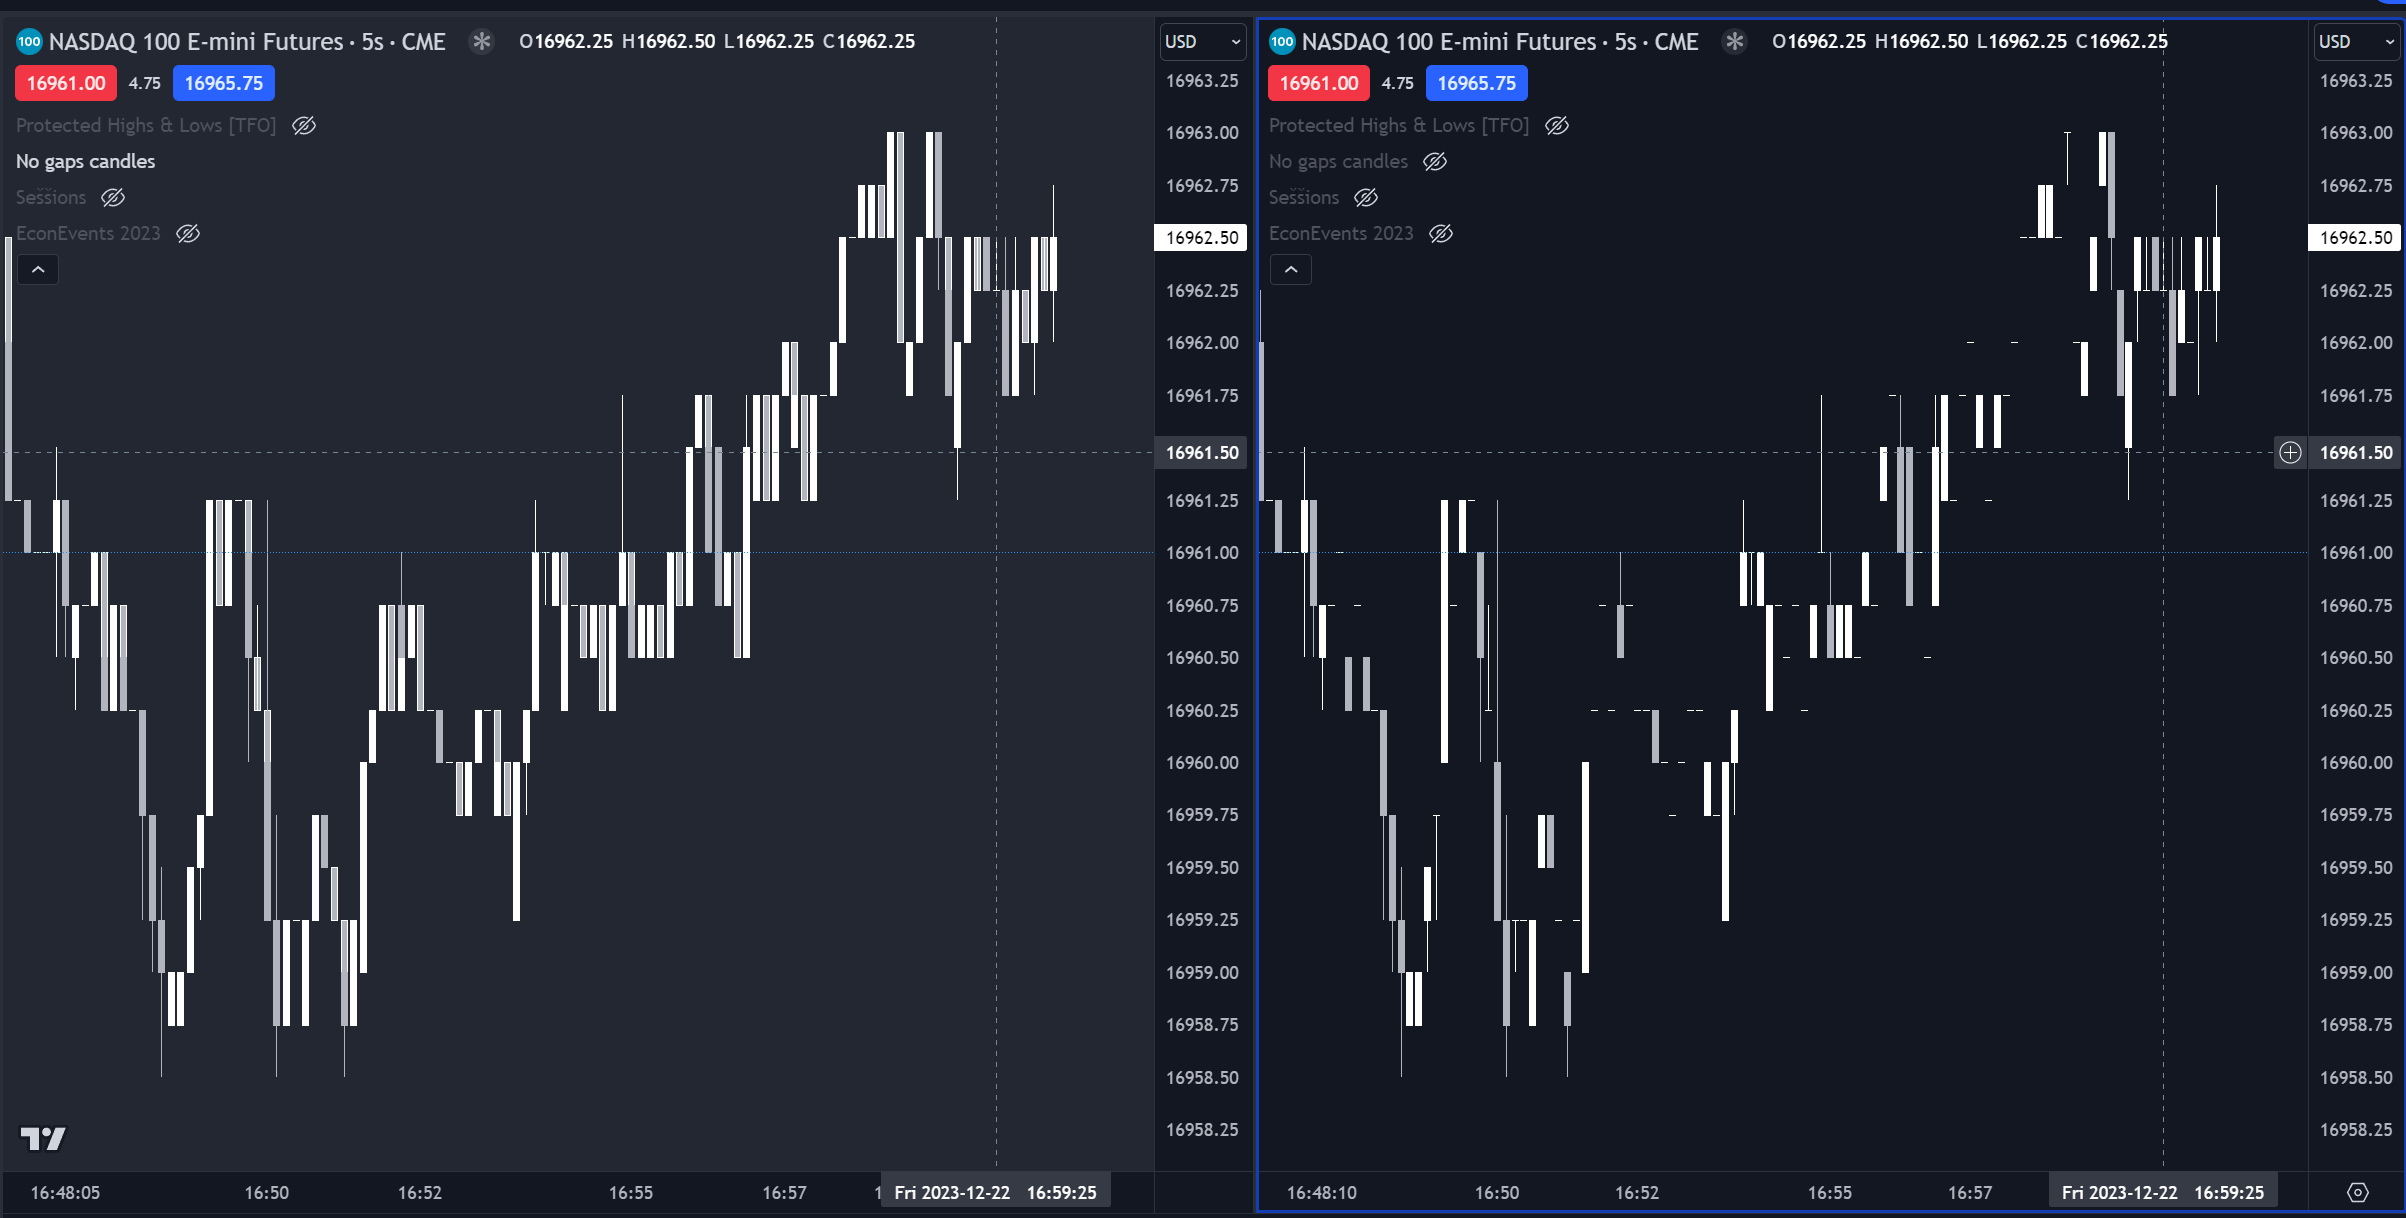Toggle Sessions indicator visibility in left chart
The width and height of the screenshot is (2406, 1218).
(x=113, y=198)
